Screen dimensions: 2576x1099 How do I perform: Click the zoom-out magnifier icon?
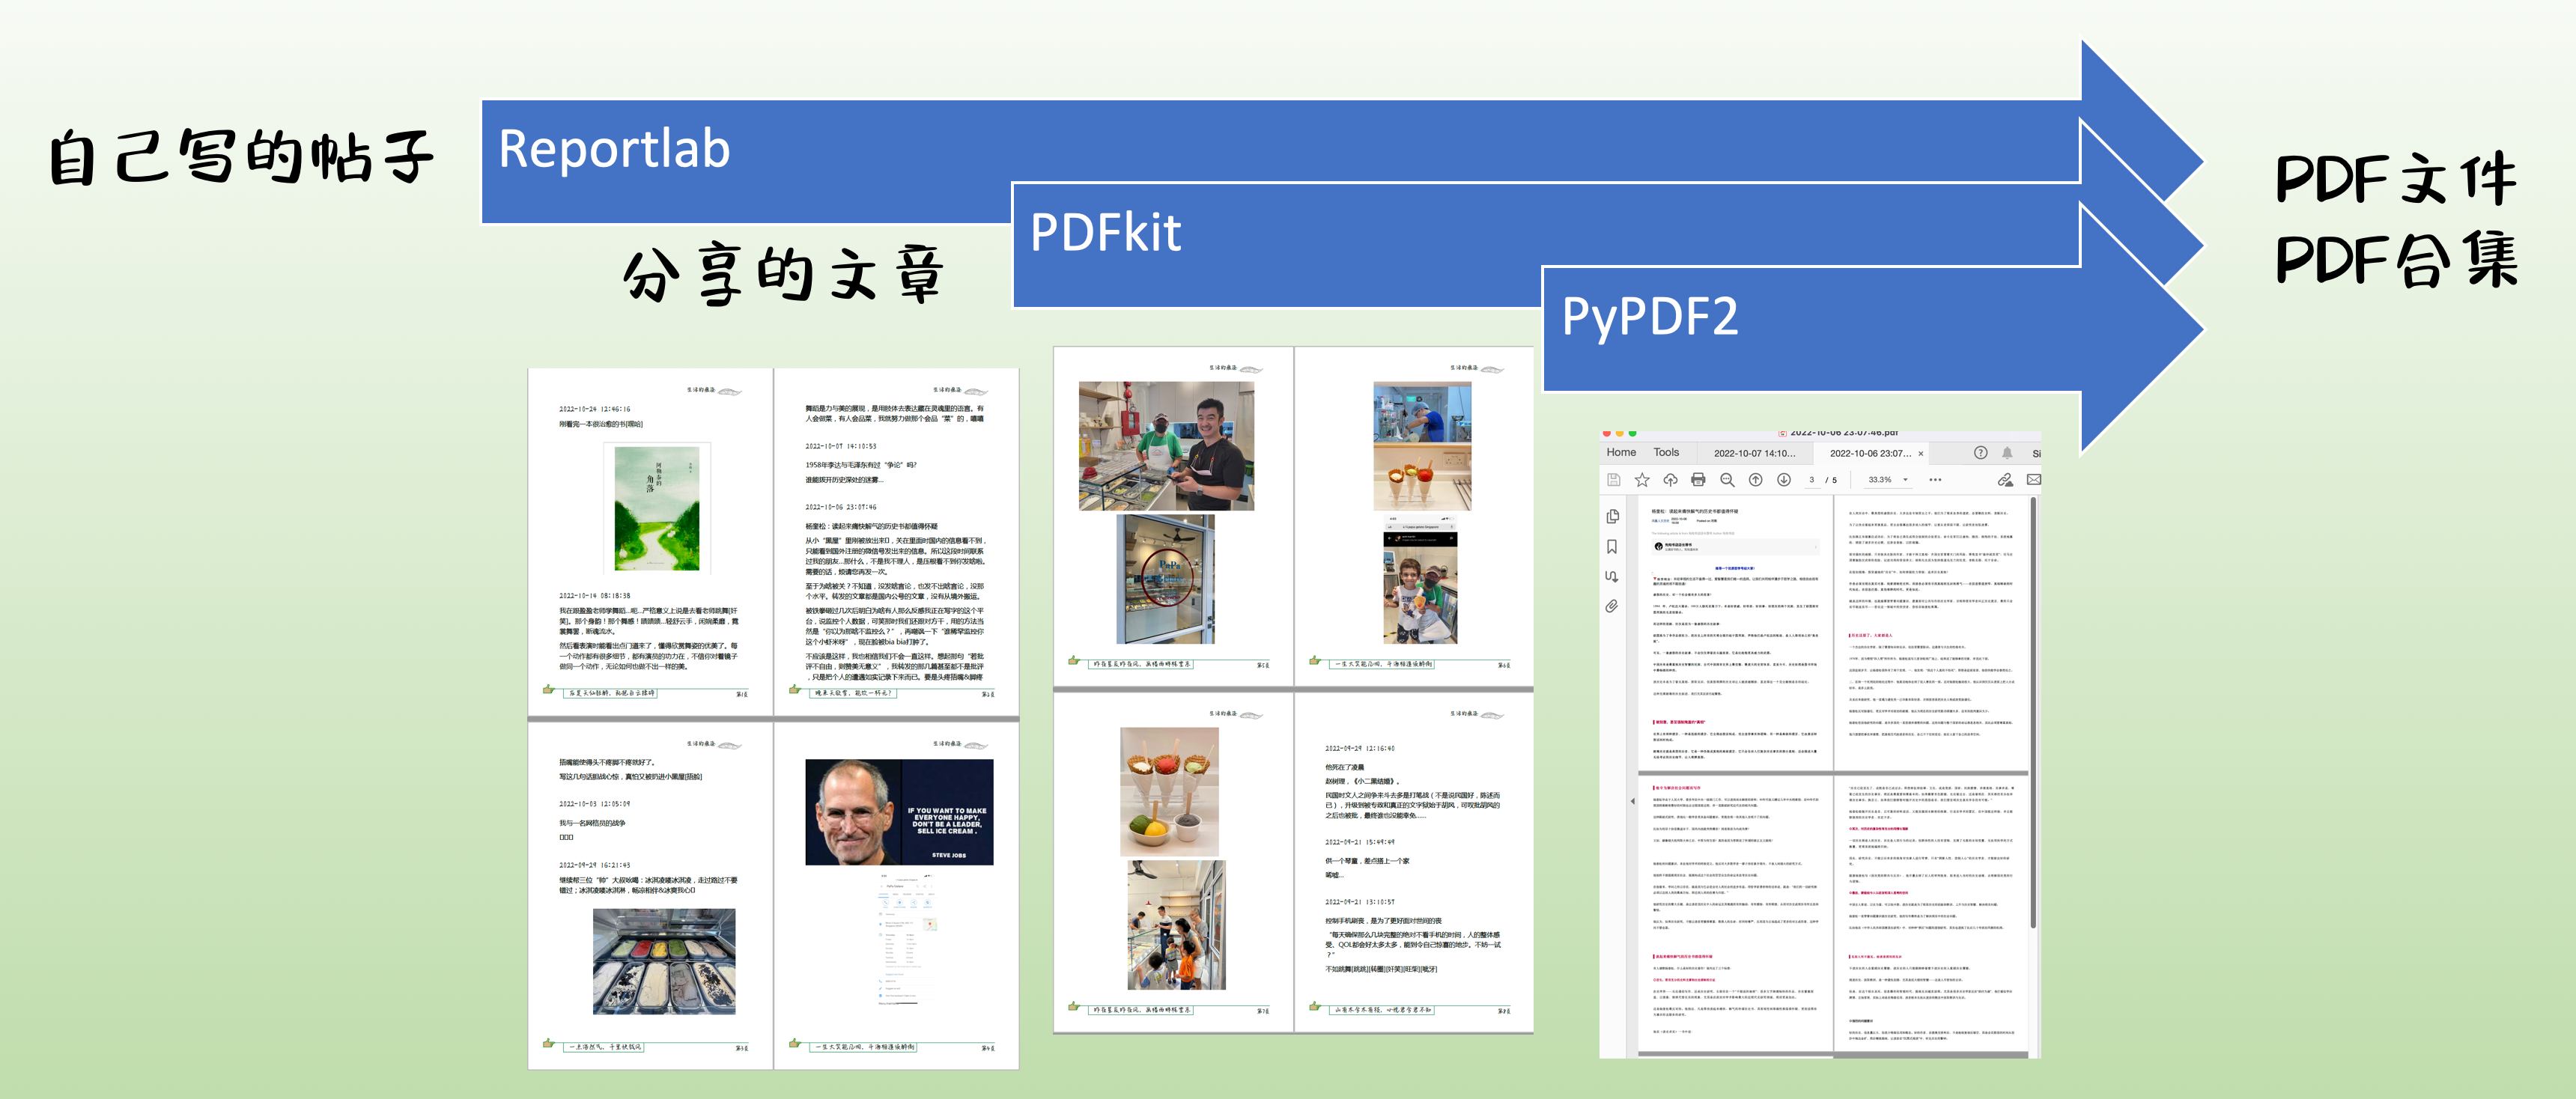point(1727,480)
